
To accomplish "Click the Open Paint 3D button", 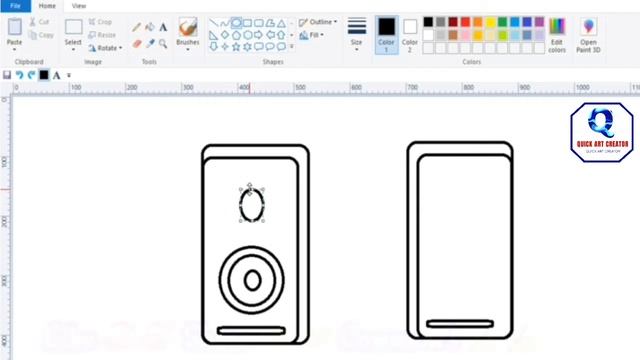I will 588,35.
